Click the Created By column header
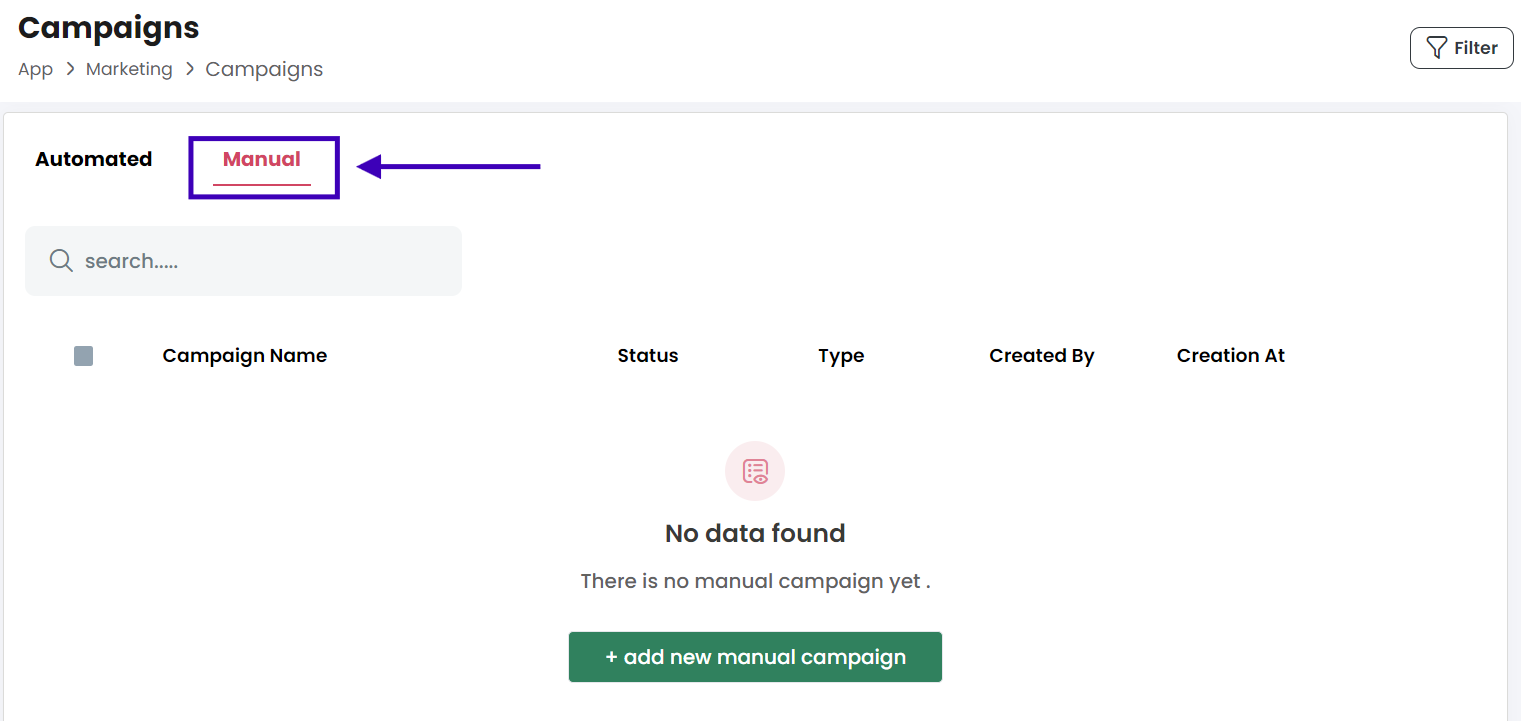 [1042, 356]
